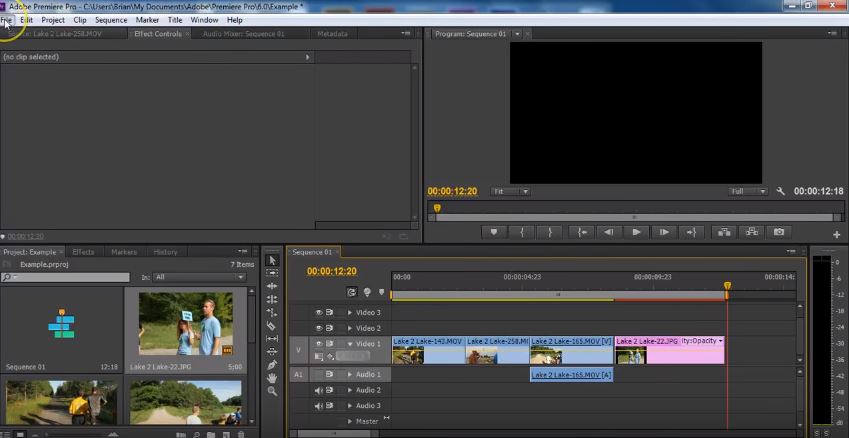The image size is (849, 438).
Task: Toggle Video 2 track visibility eye
Action: [319, 328]
